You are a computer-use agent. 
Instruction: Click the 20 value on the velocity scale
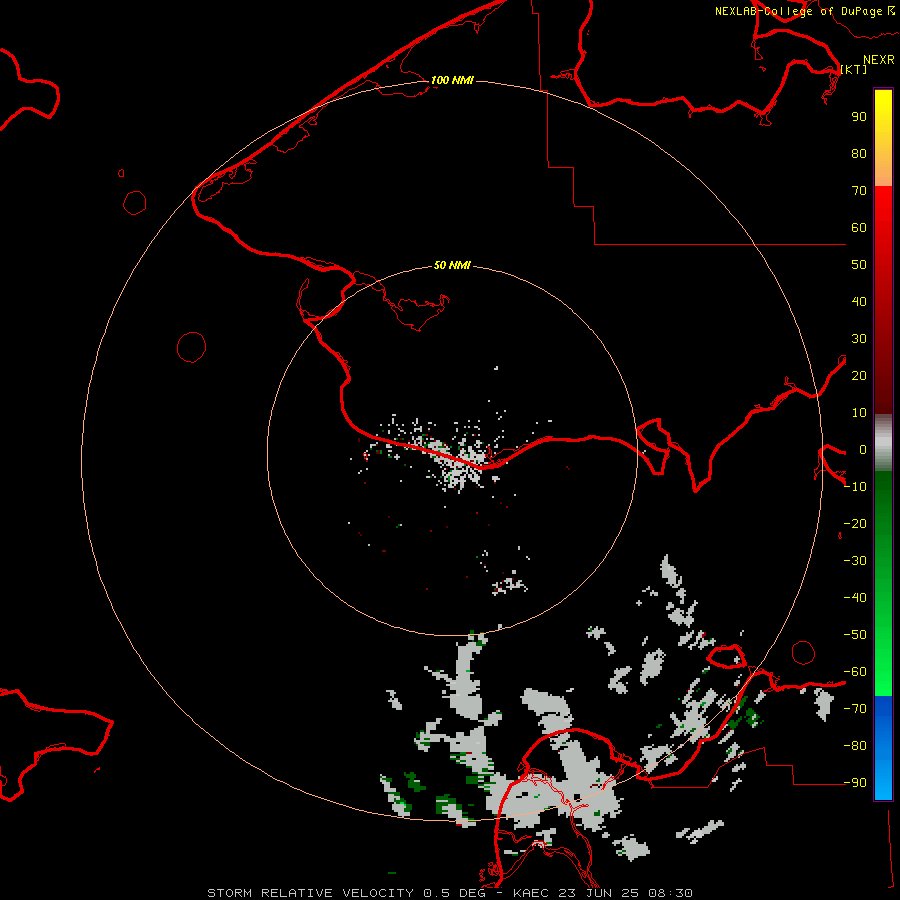tap(859, 376)
